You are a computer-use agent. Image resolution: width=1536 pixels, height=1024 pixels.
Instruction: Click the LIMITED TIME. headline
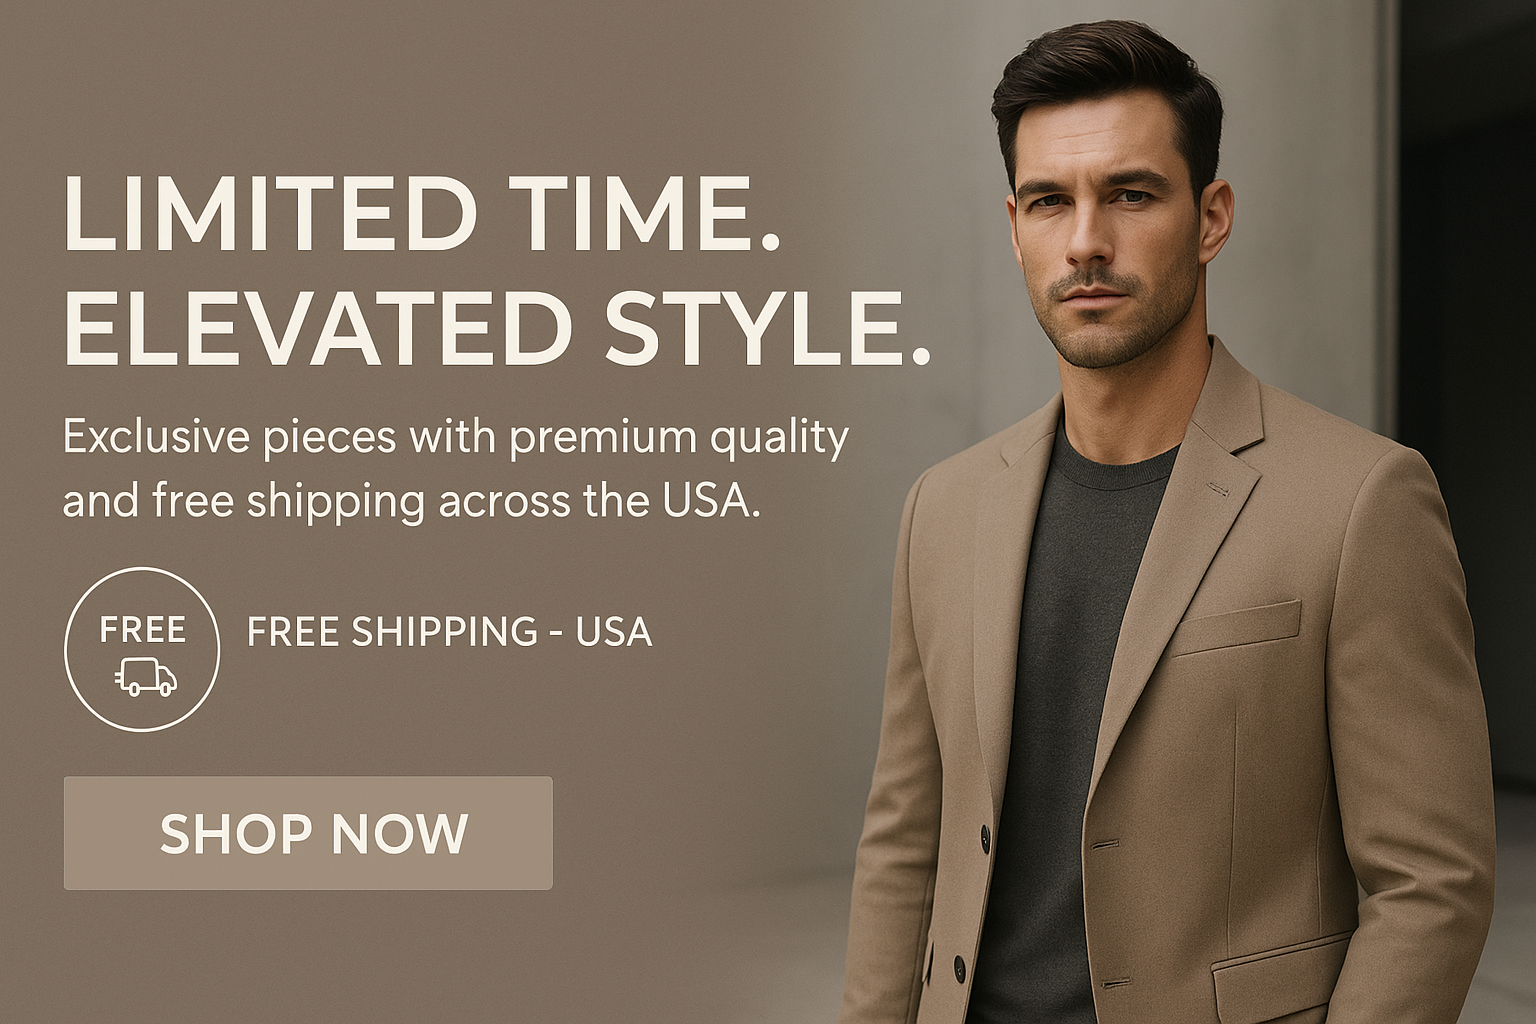point(421,215)
